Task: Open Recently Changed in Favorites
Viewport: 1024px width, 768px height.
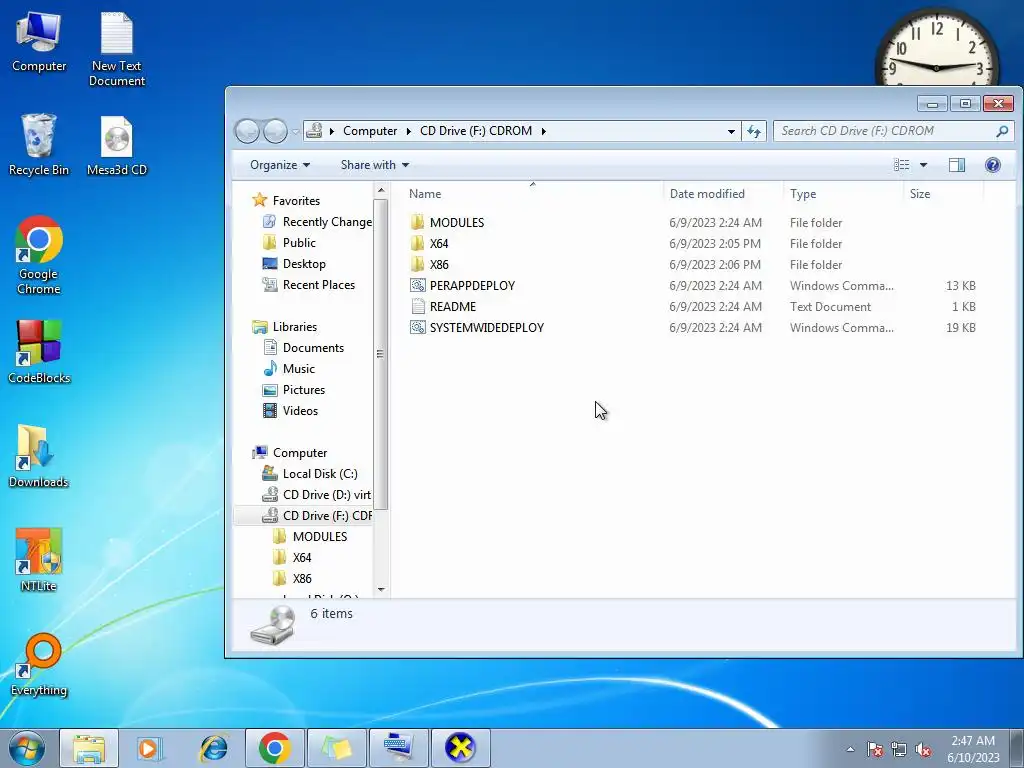Action: point(327,222)
